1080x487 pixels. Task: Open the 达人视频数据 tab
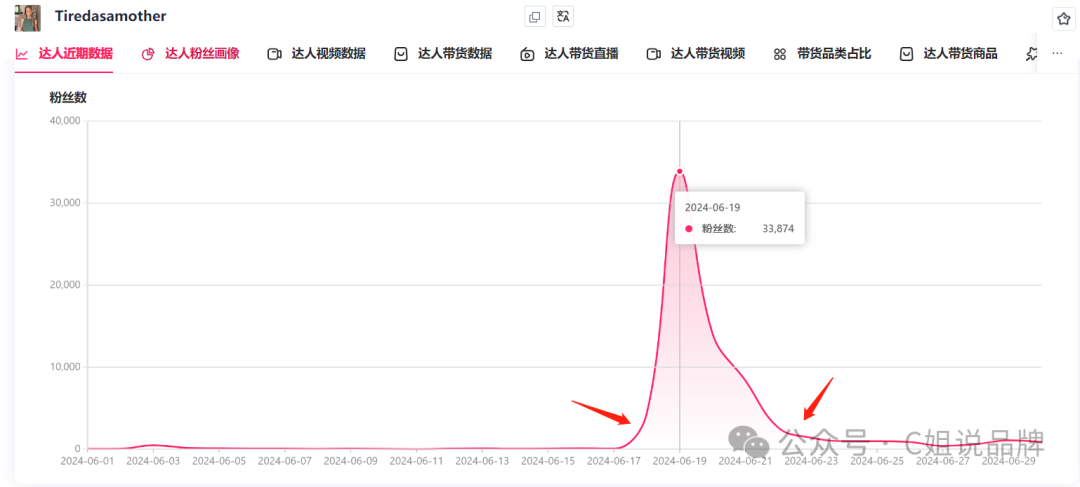316,54
